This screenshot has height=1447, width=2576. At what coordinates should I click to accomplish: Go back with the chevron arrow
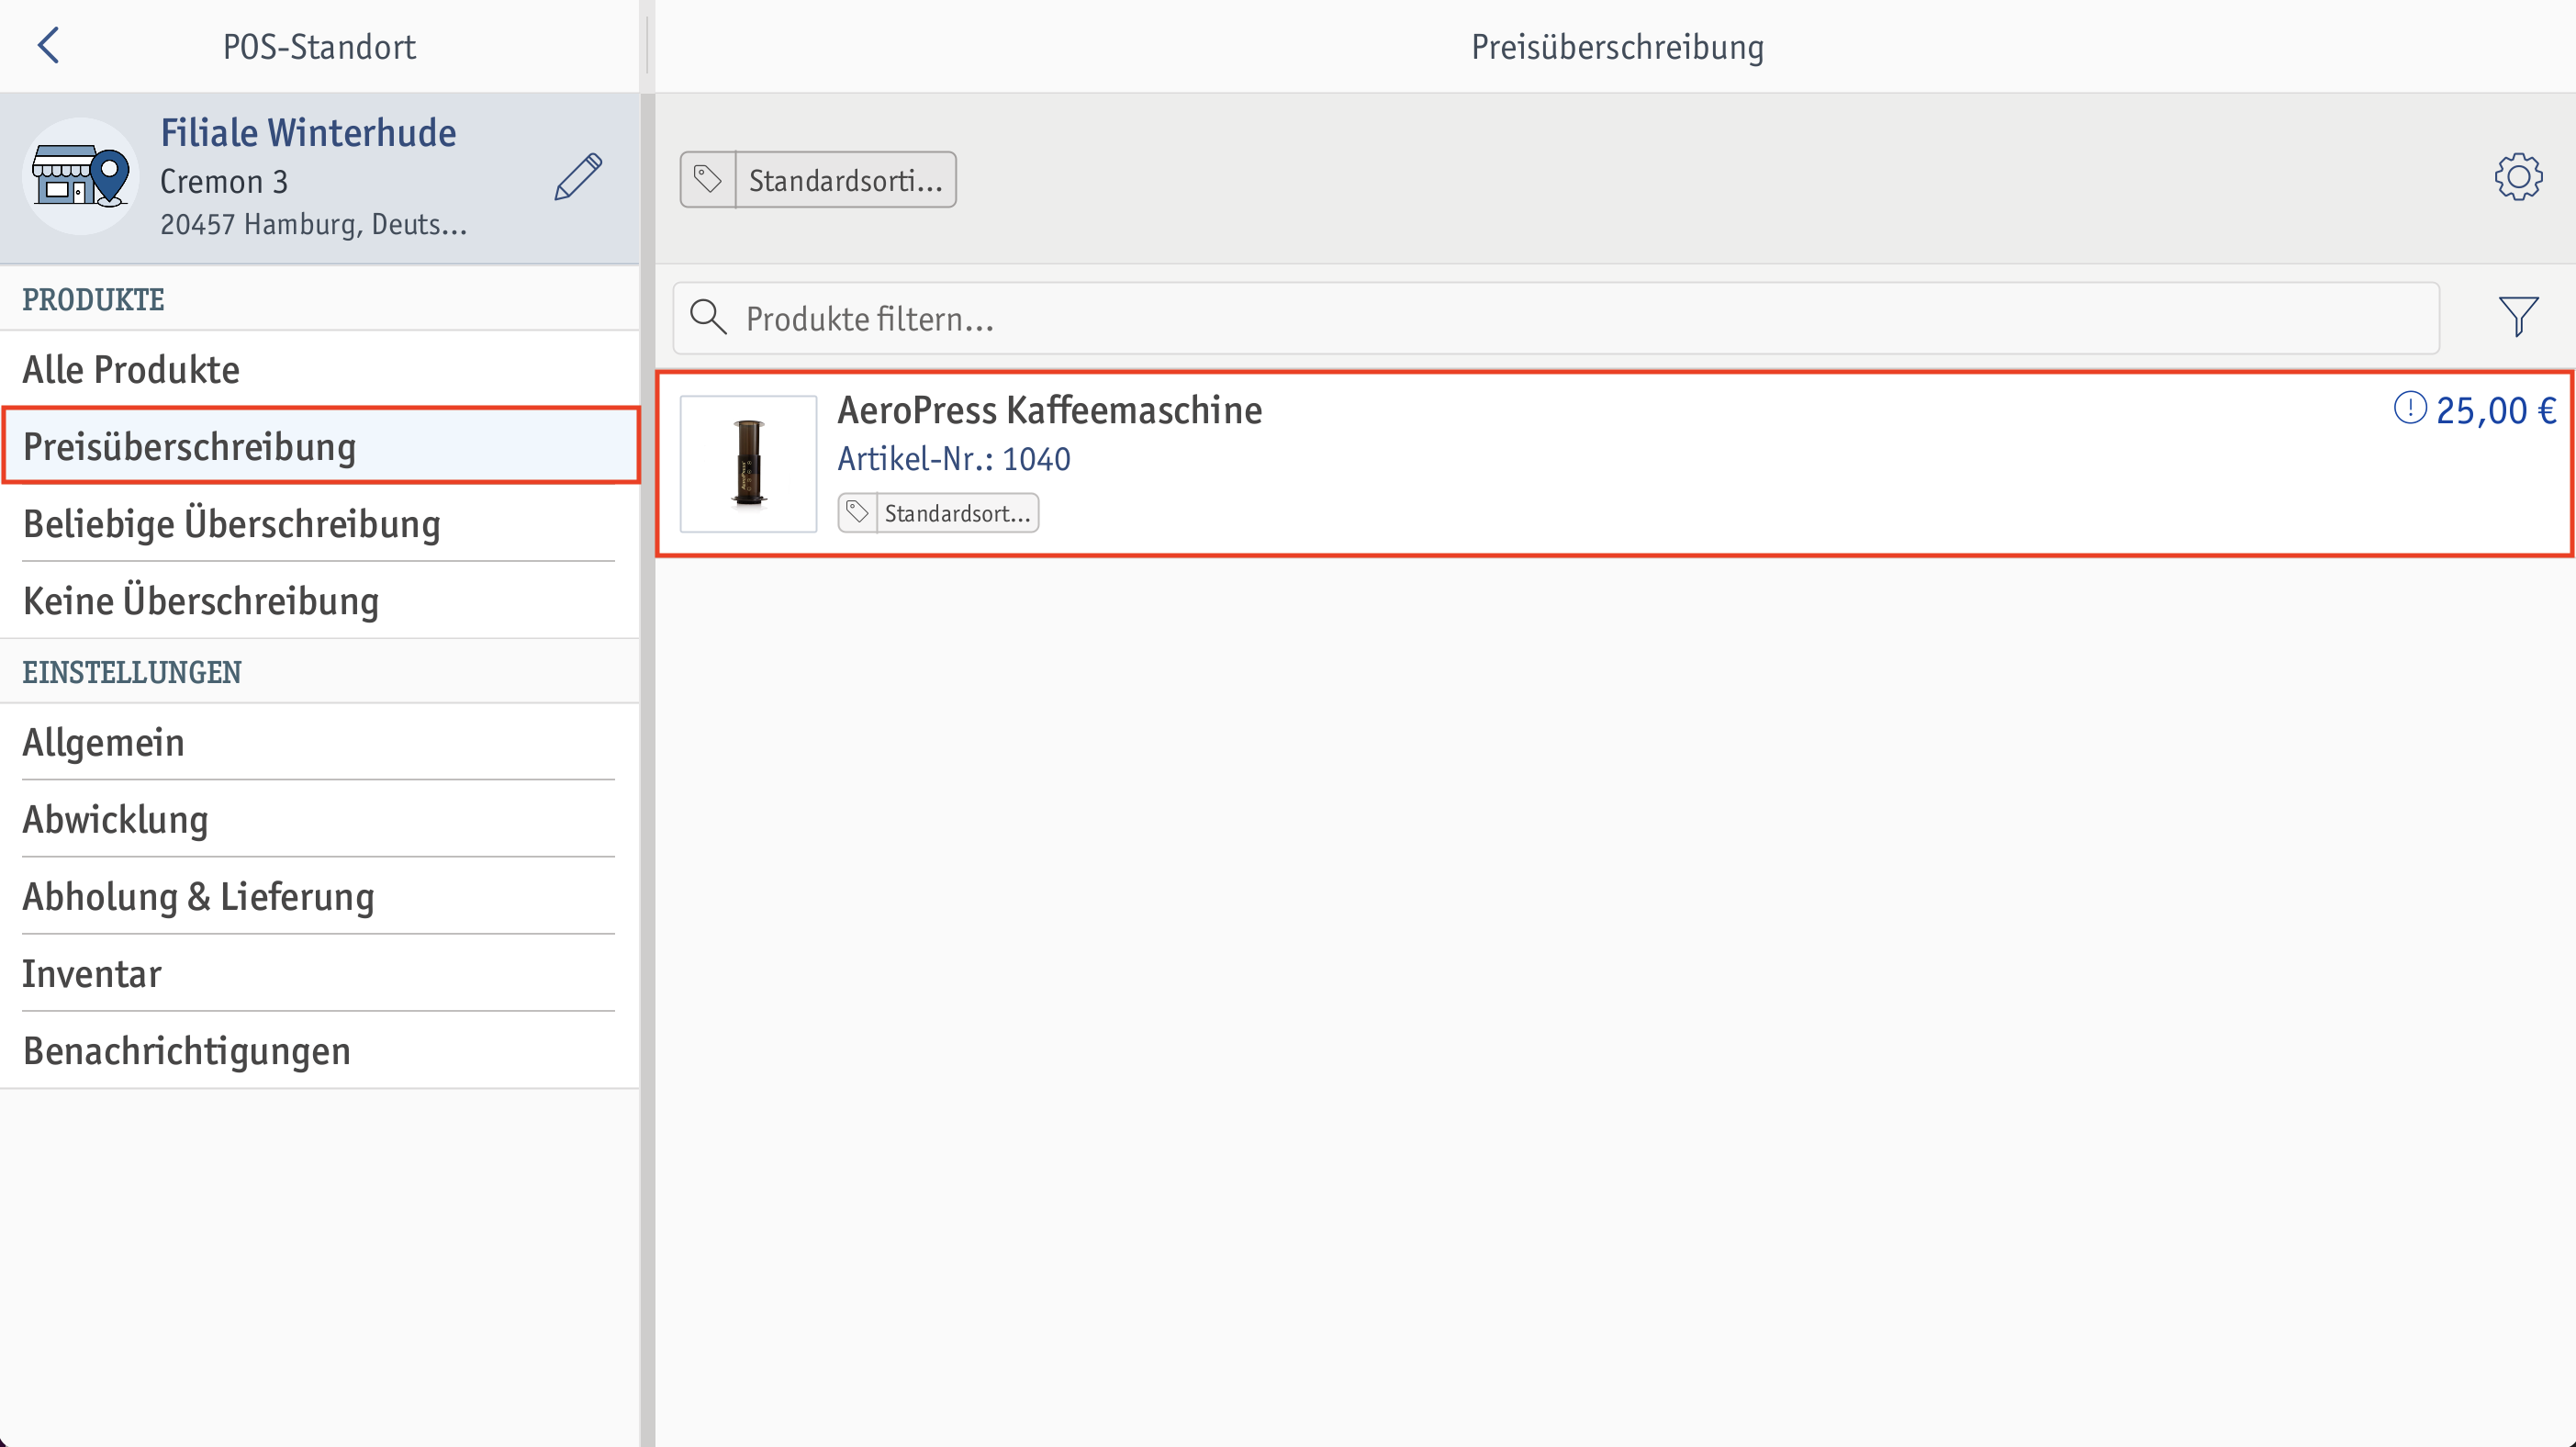[x=48, y=46]
